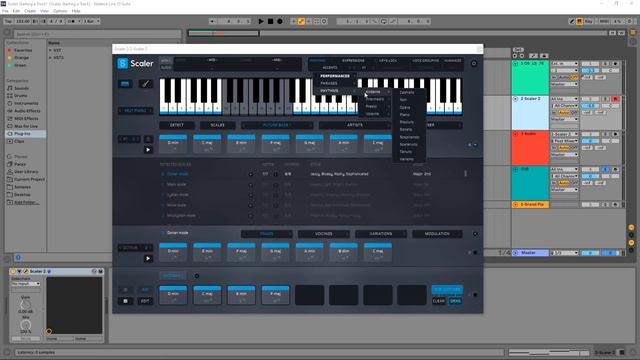The height and width of the screenshot is (360, 640).
Task: Toggle Ableton Draw Mode pencil
Action: (572, 21)
